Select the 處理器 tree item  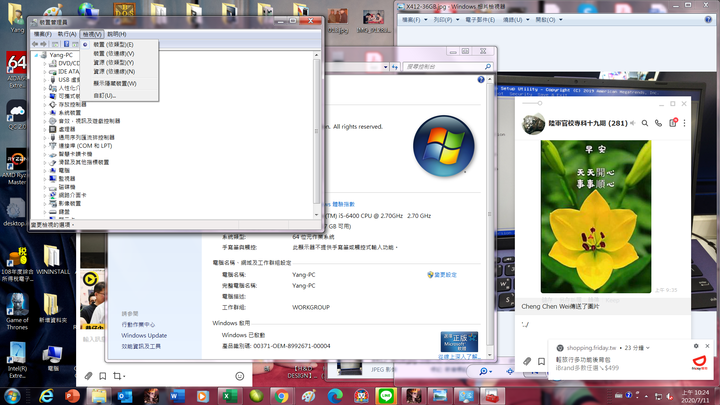67,129
